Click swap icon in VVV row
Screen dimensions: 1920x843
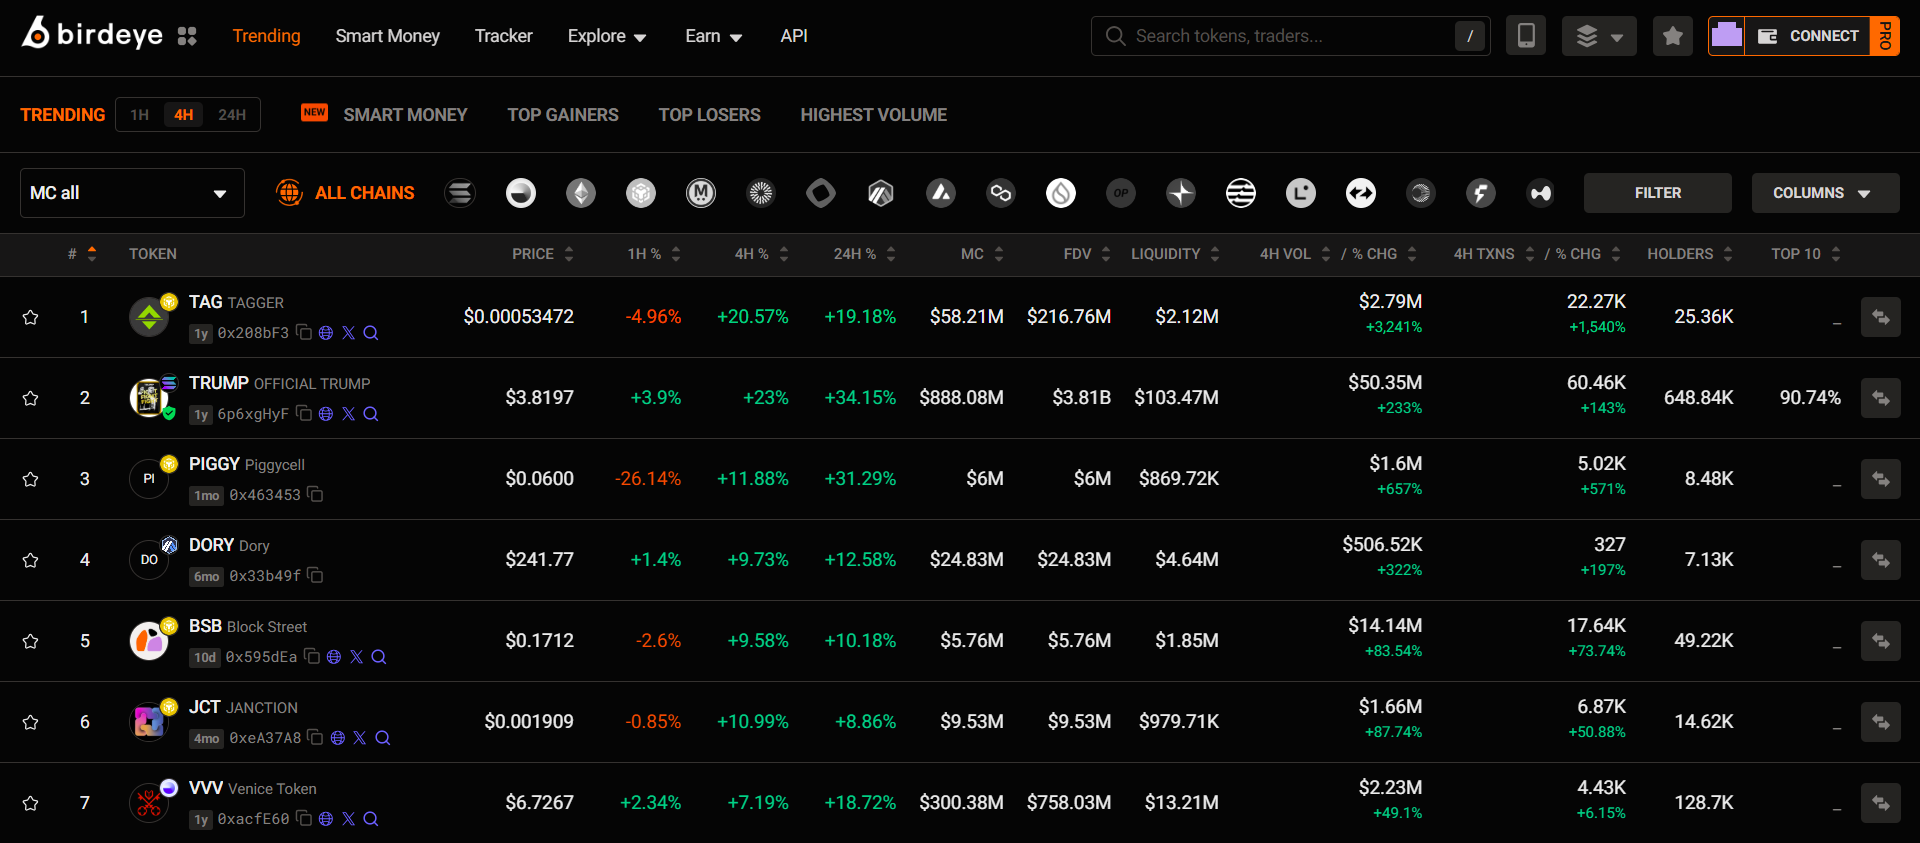[1881, 803]
